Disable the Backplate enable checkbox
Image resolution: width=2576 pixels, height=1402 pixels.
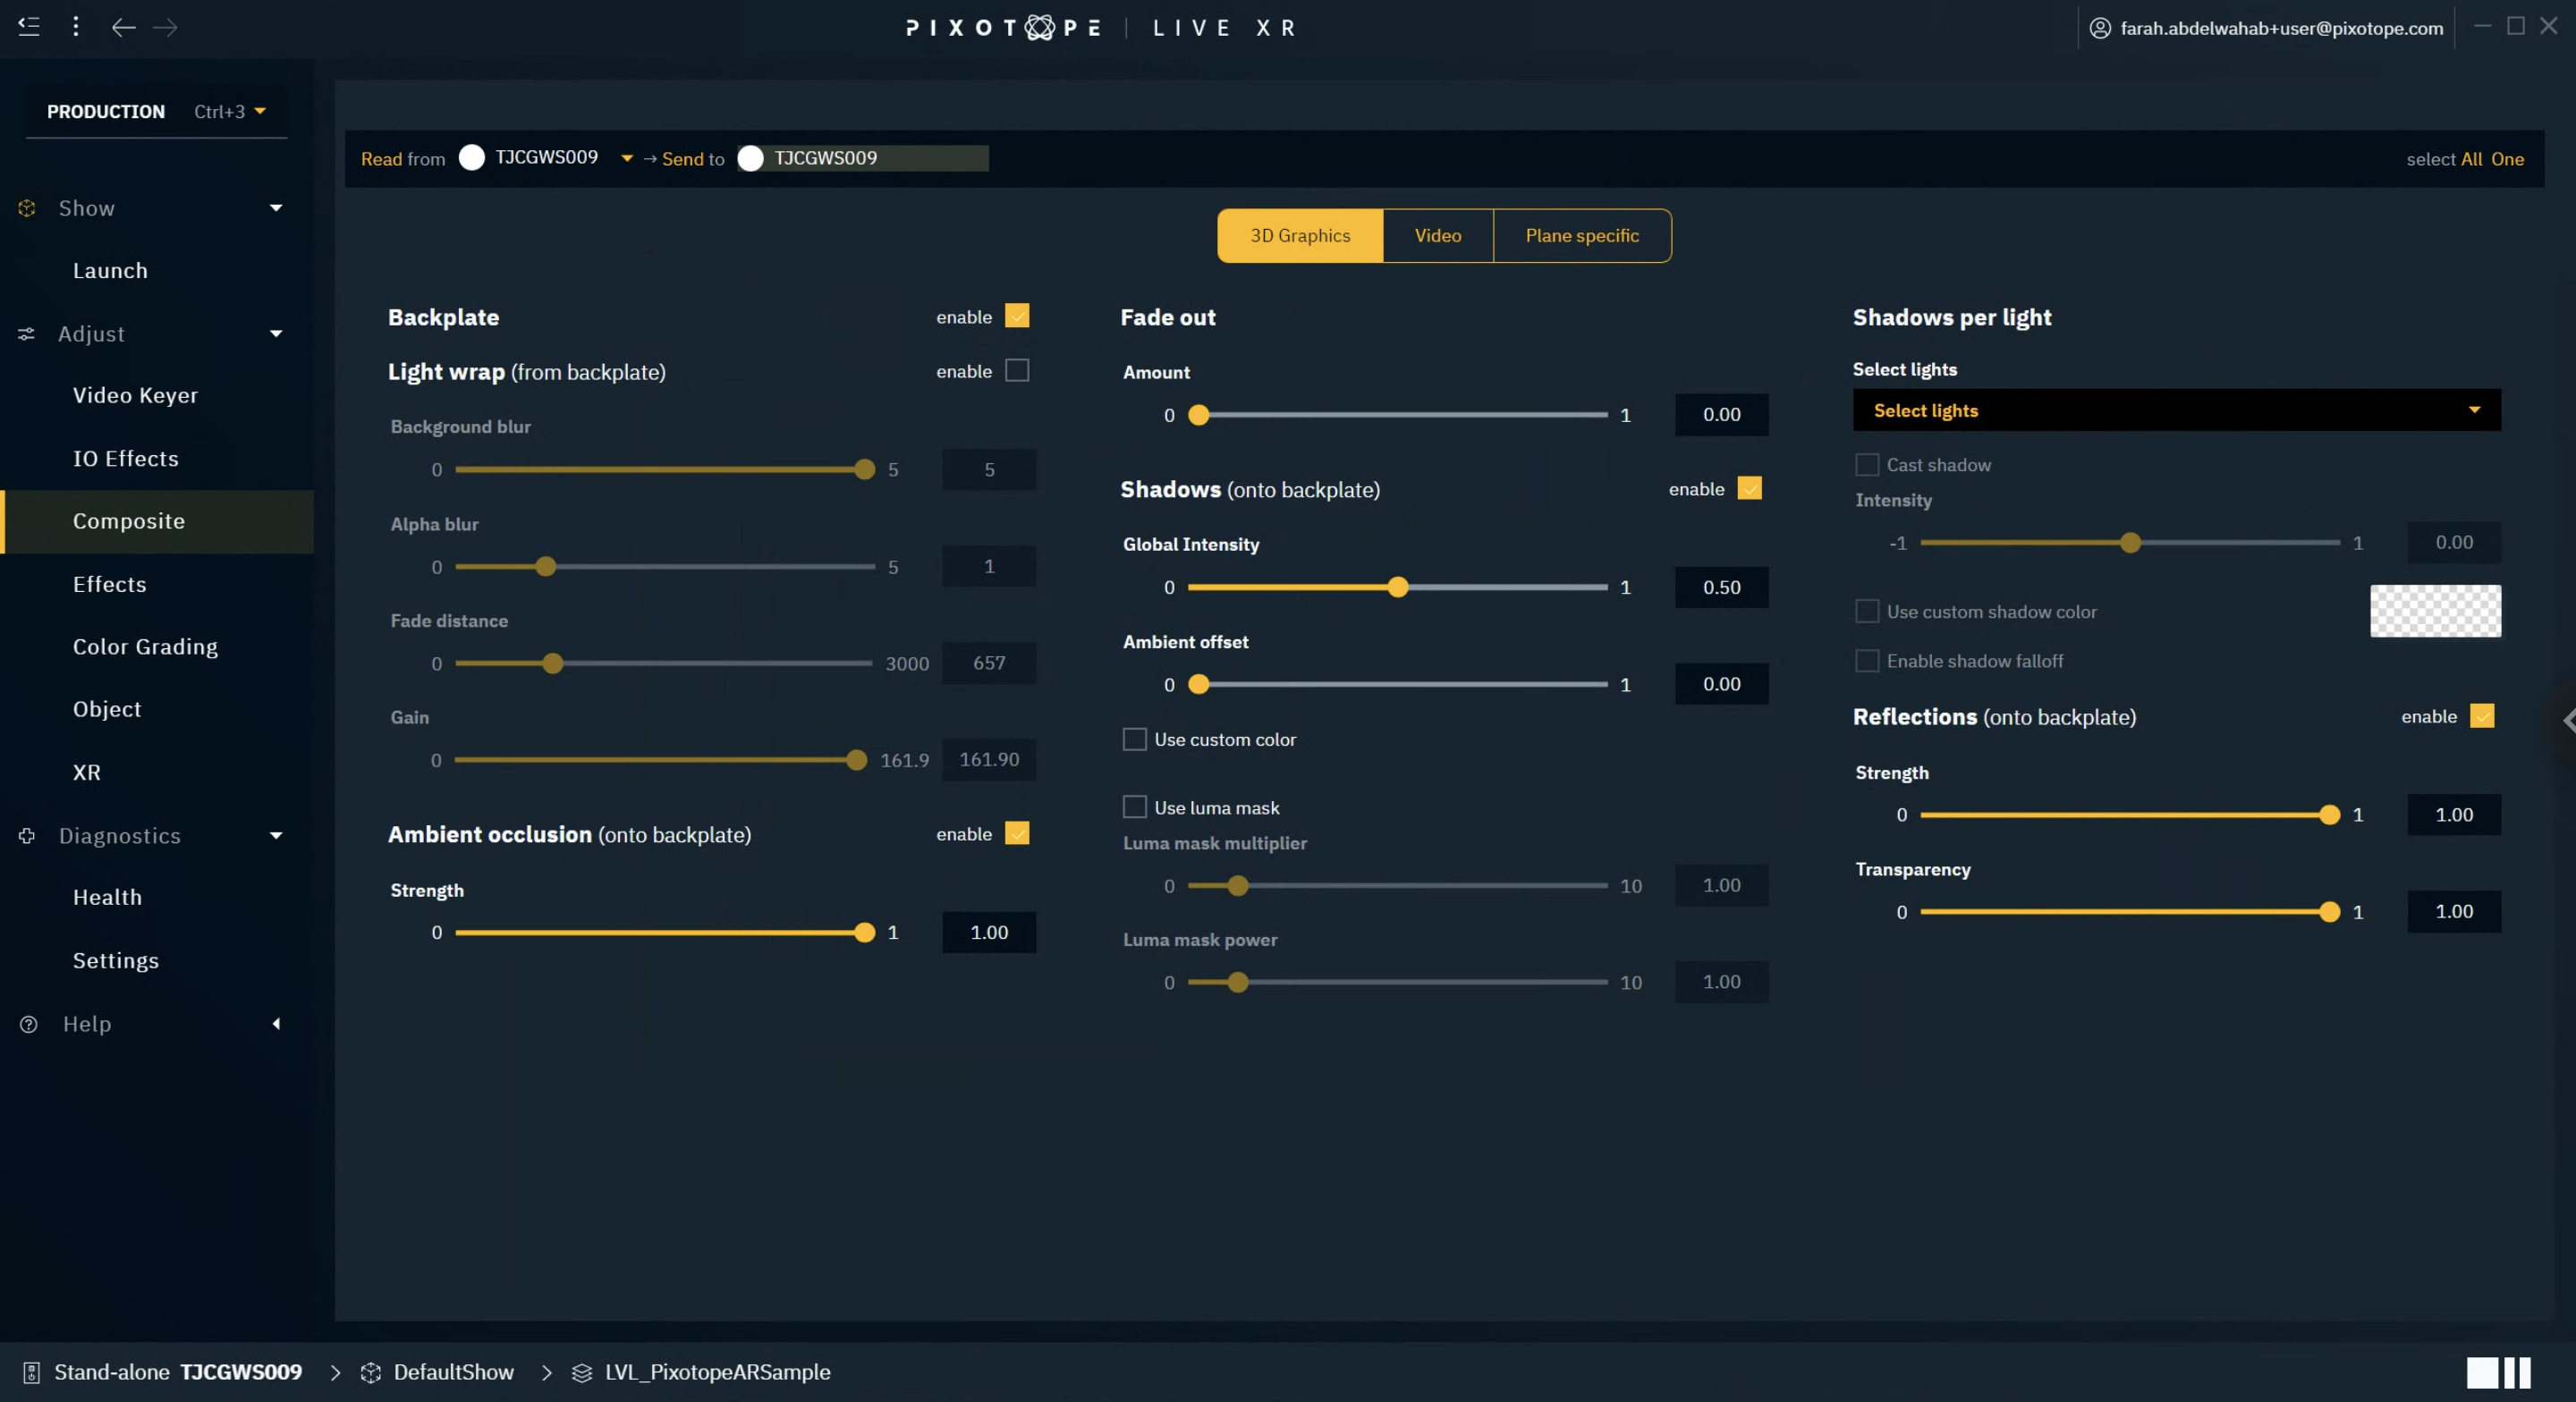tap(1017, 316)
